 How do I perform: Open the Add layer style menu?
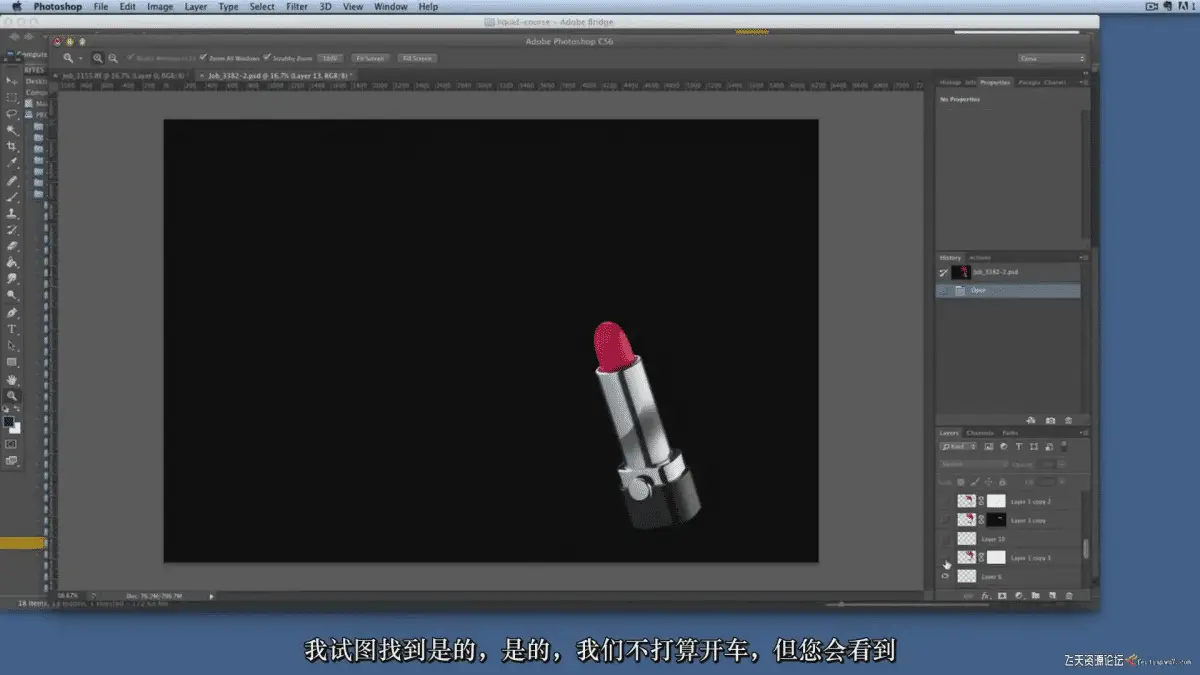coord(986,595)
